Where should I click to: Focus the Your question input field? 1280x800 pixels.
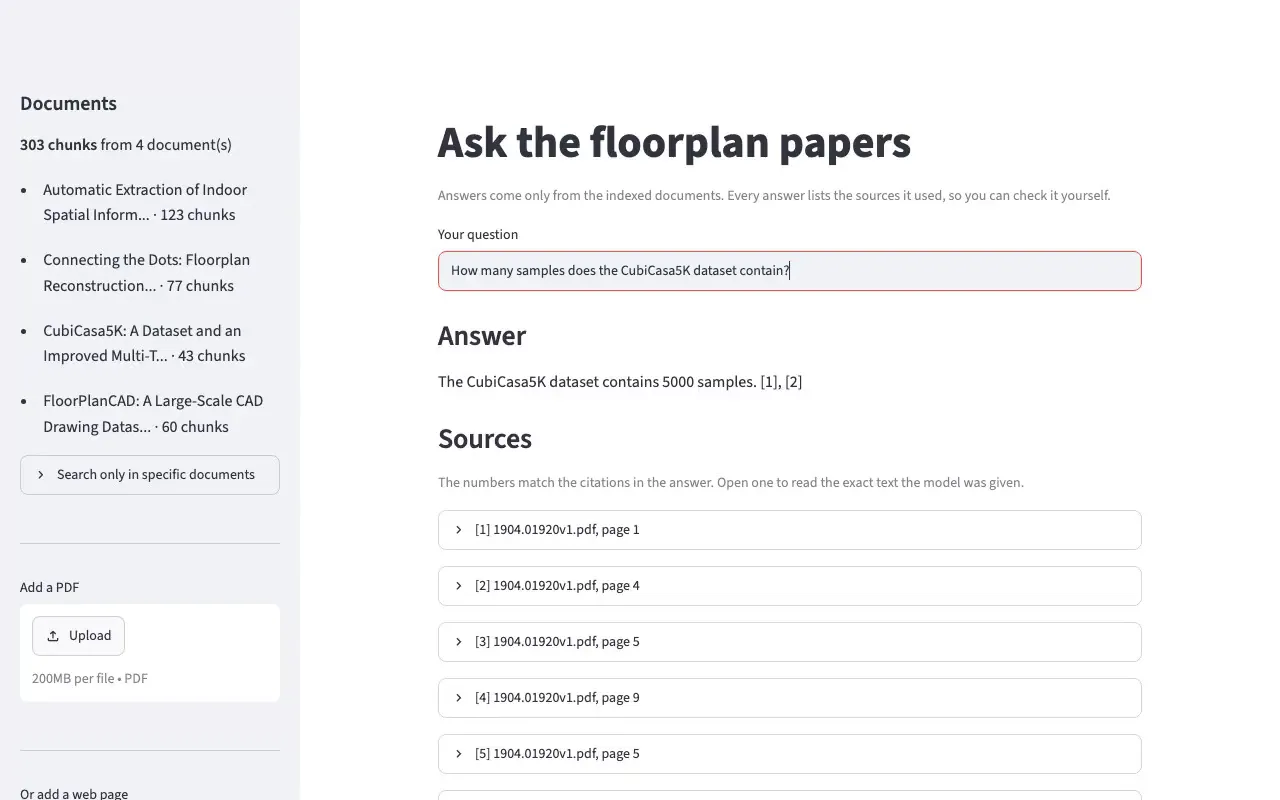(789, 271)
